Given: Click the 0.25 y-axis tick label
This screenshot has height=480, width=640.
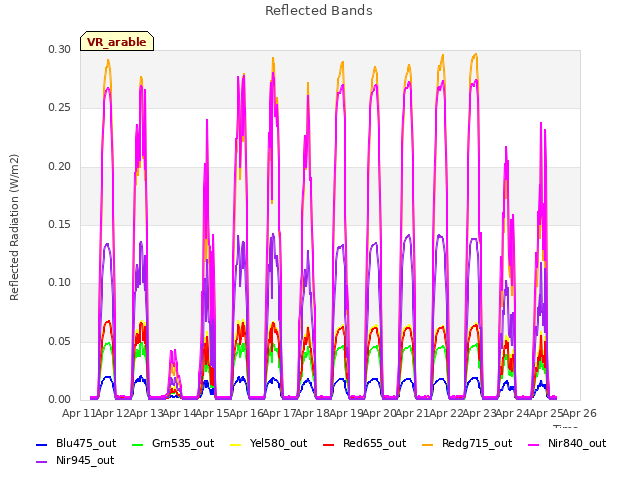Looking at the screenshot, I should [60, 108].
